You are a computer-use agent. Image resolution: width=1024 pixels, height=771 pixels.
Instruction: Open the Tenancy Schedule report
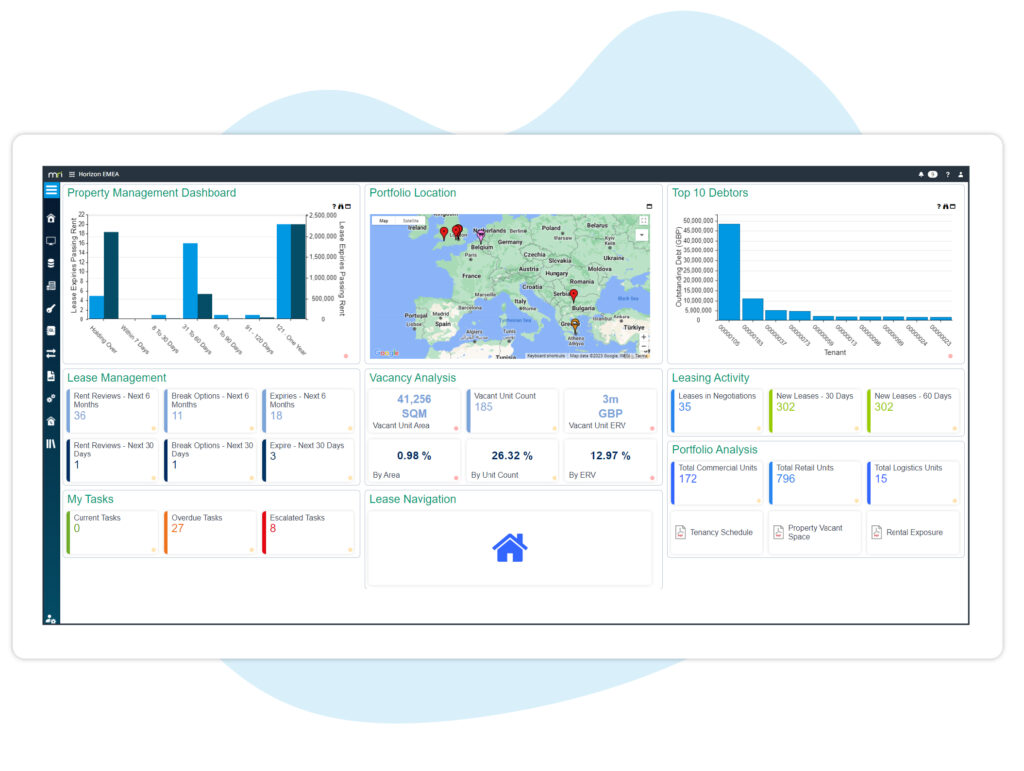tap(714, 533)
